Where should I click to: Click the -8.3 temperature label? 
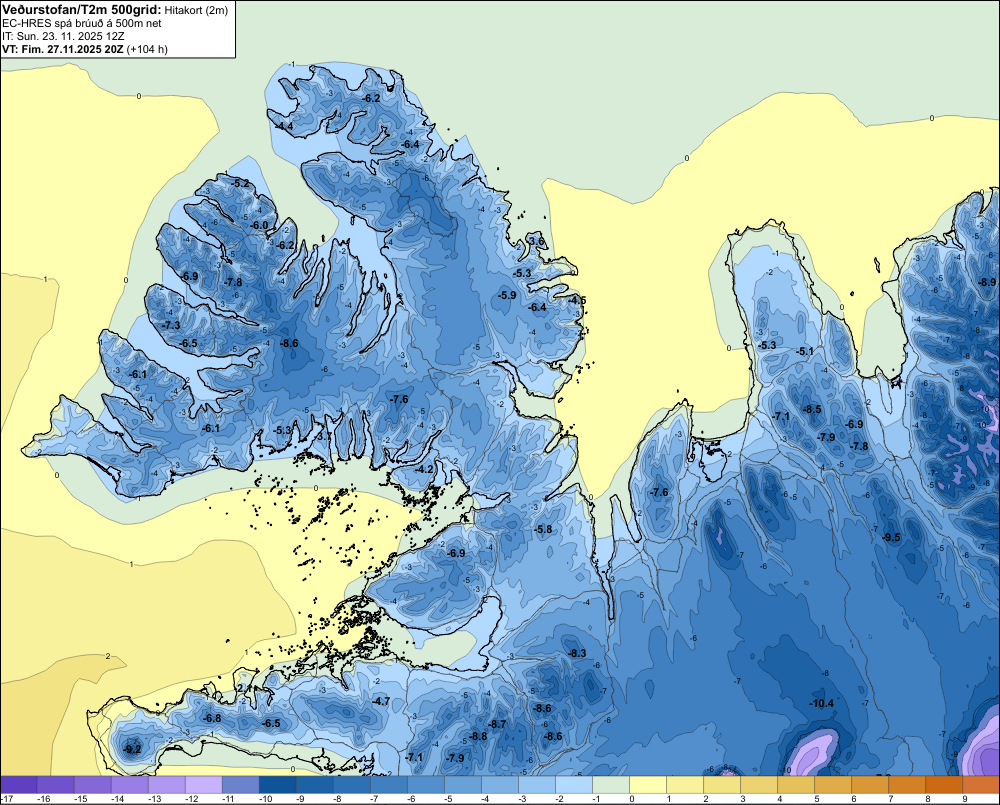pos(577,653)
